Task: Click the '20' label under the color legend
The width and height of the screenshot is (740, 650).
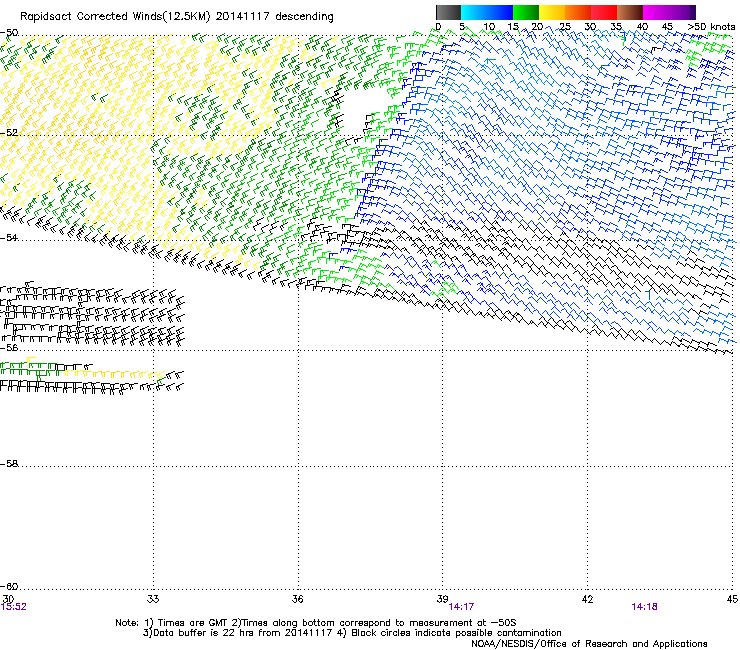Action: (x=537, y=27)
